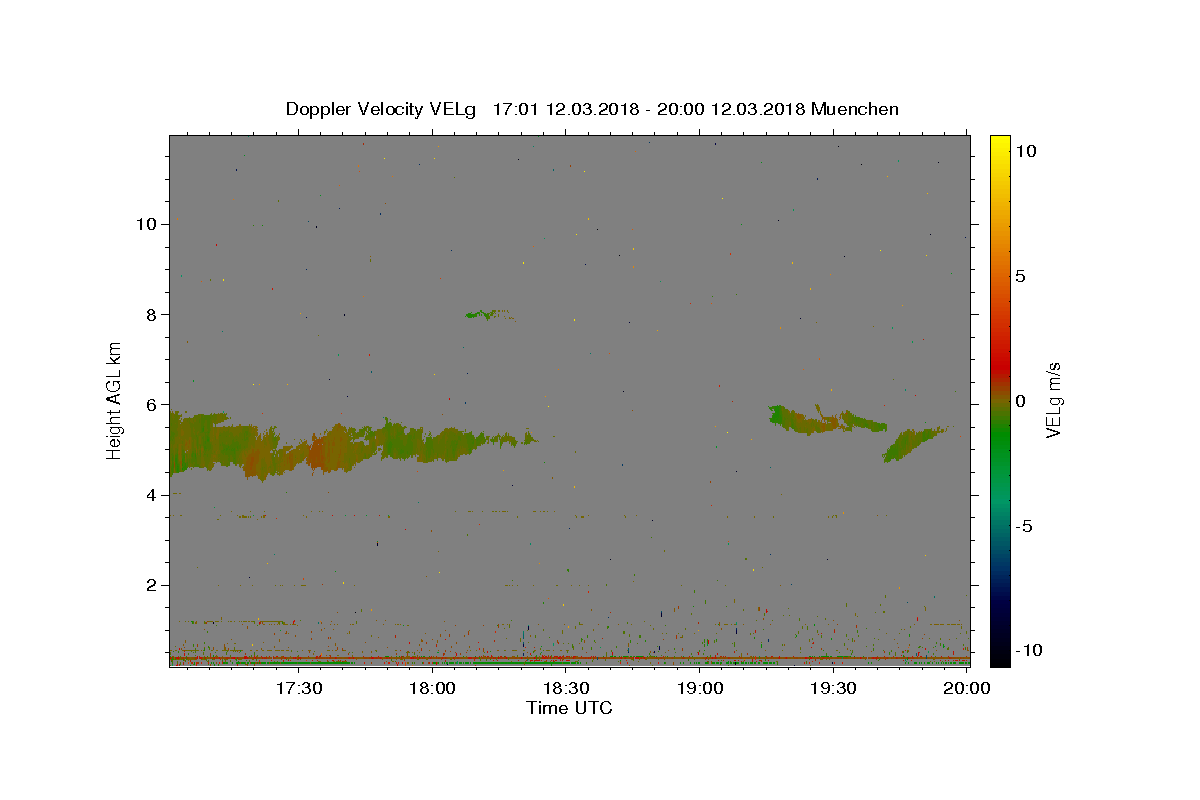Click the colorbar value -5 label
Screen dimensions: 1200x800
[1023, 526]
